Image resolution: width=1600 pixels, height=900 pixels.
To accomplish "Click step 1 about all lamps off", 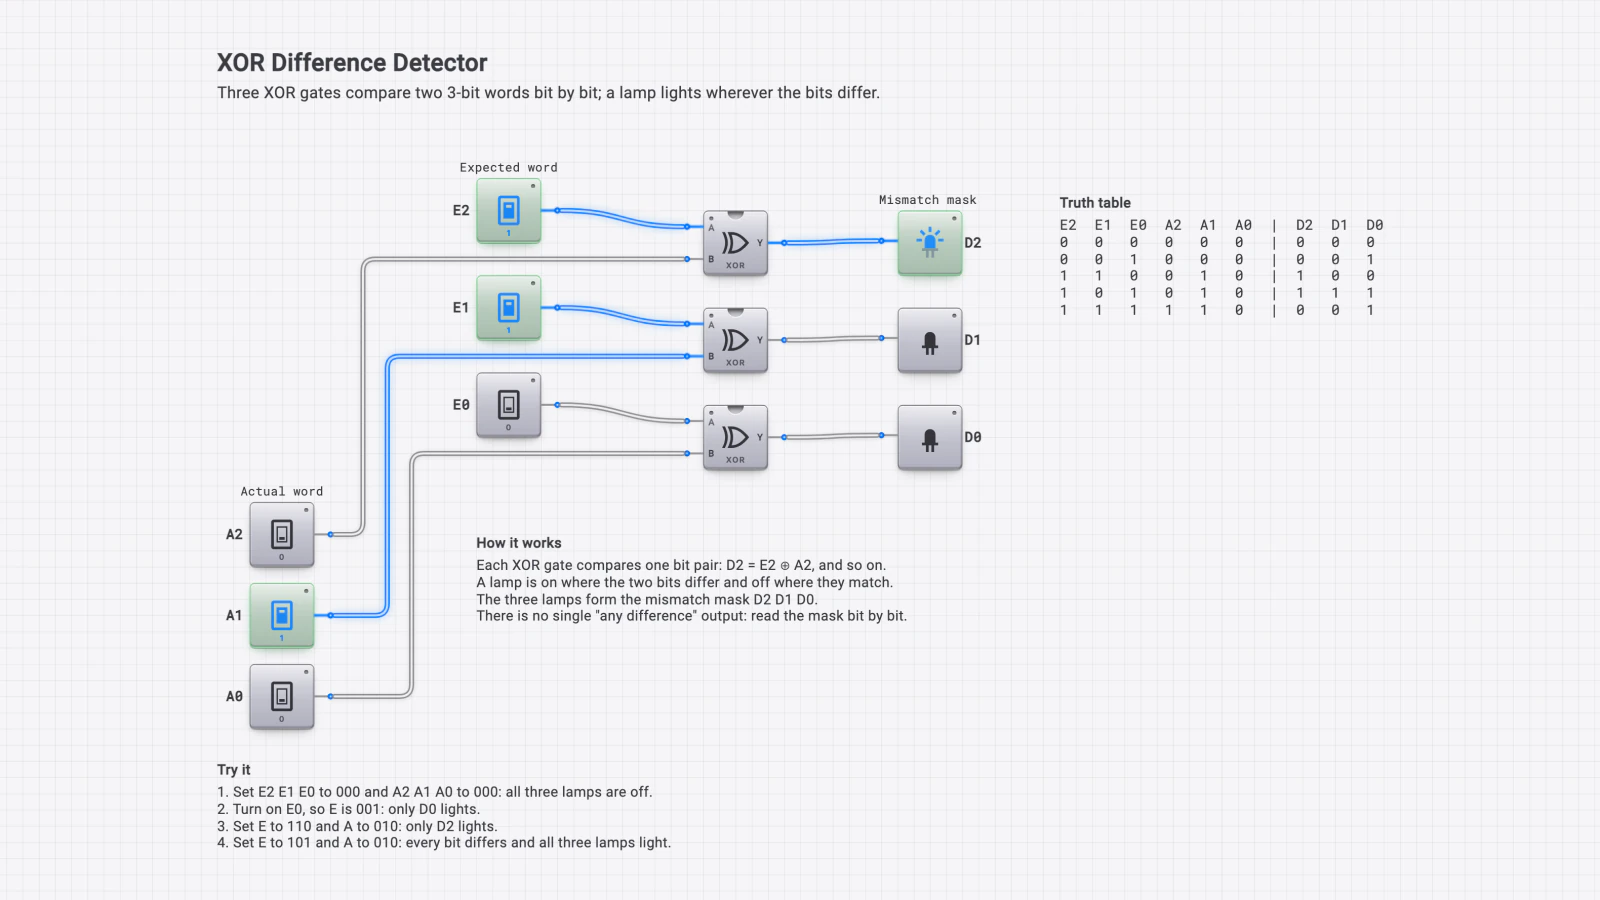I will [435, 792].
